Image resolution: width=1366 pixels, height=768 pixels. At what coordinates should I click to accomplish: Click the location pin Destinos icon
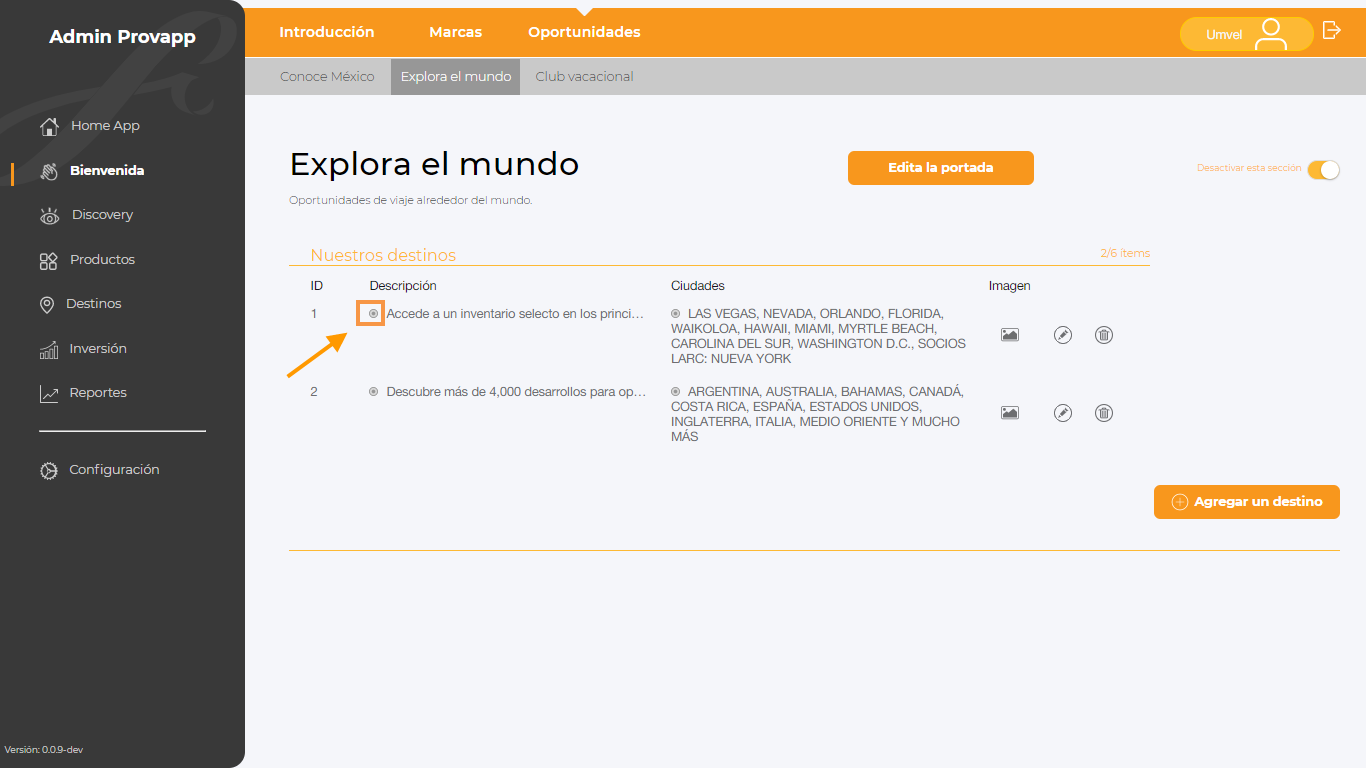(x=47, y=305)
